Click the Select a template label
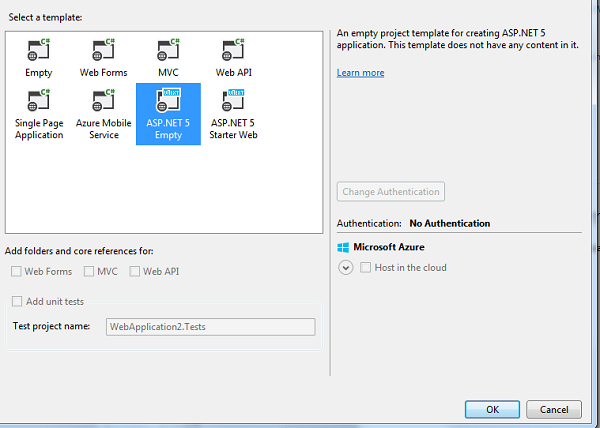Screen dimensions: 600x428 click(45, 17)
